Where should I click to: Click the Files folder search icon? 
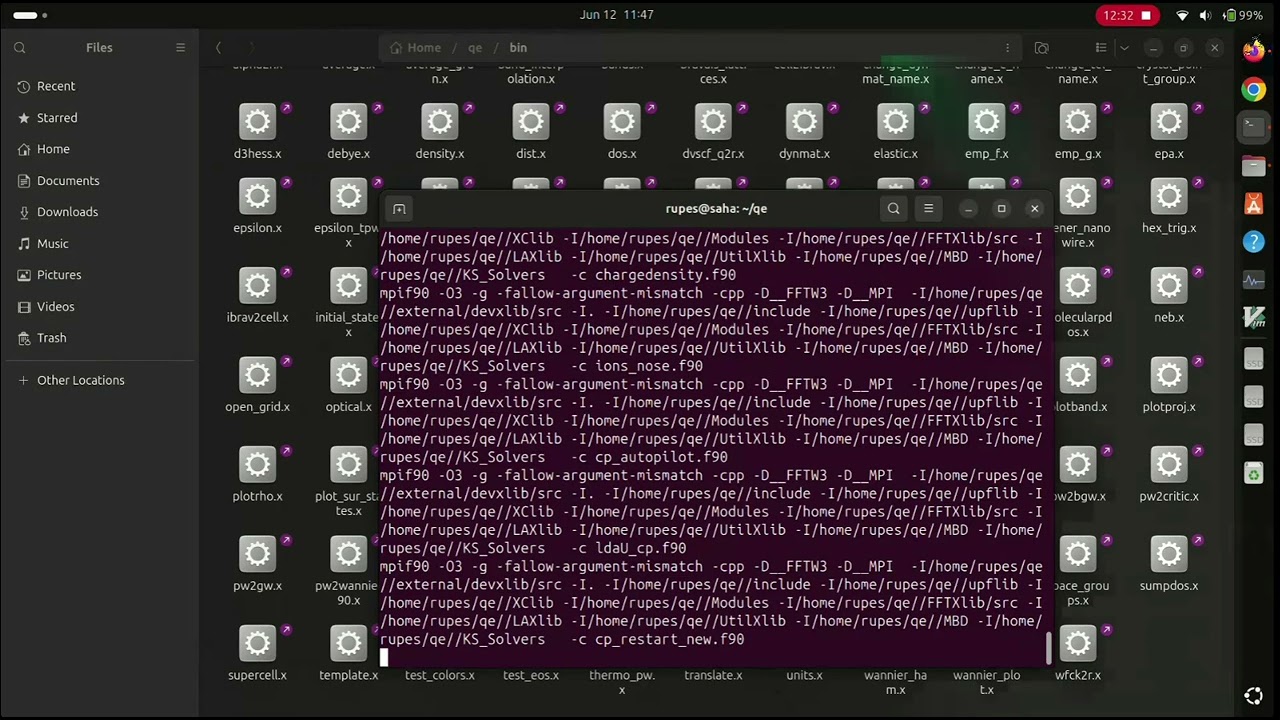coord(1041,47)
